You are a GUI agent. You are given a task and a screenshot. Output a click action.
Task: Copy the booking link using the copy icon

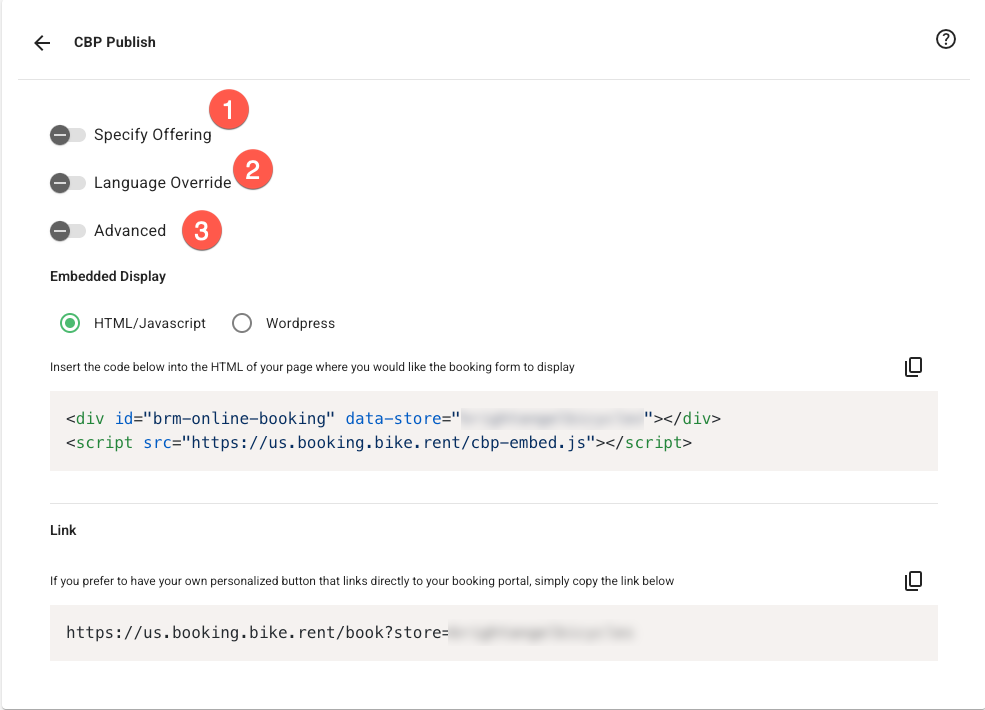pyautogui.click(x=913, y=581)
